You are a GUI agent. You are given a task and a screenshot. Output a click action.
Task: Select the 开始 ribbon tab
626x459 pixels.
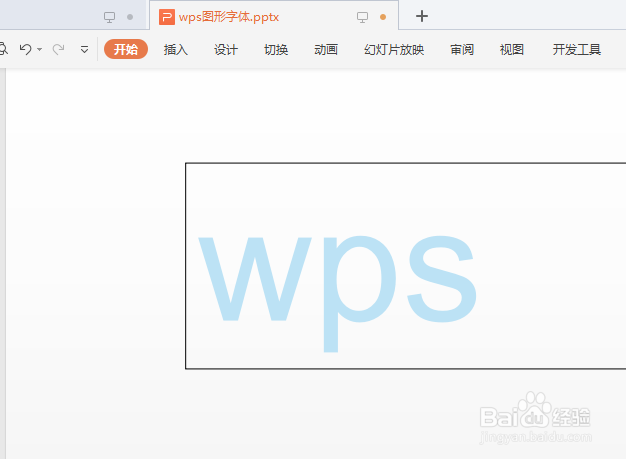tap(126, 49)
